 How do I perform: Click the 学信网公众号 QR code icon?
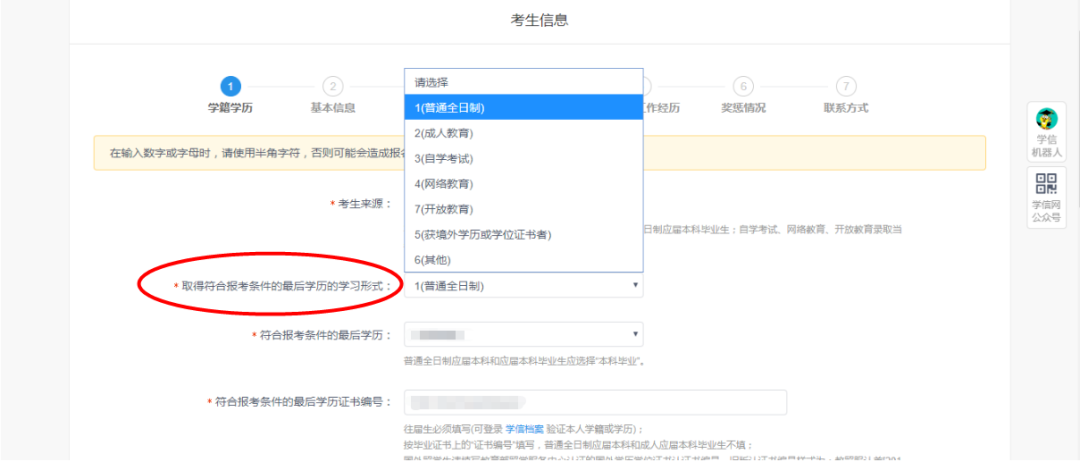click(1046, 185)
